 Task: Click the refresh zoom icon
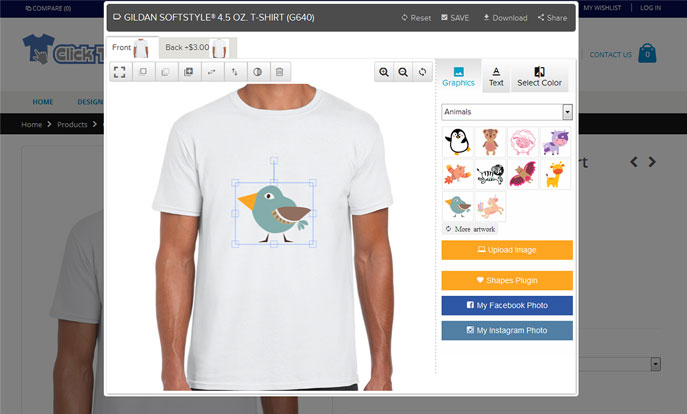pyautogui.click(x=422, y=72)
